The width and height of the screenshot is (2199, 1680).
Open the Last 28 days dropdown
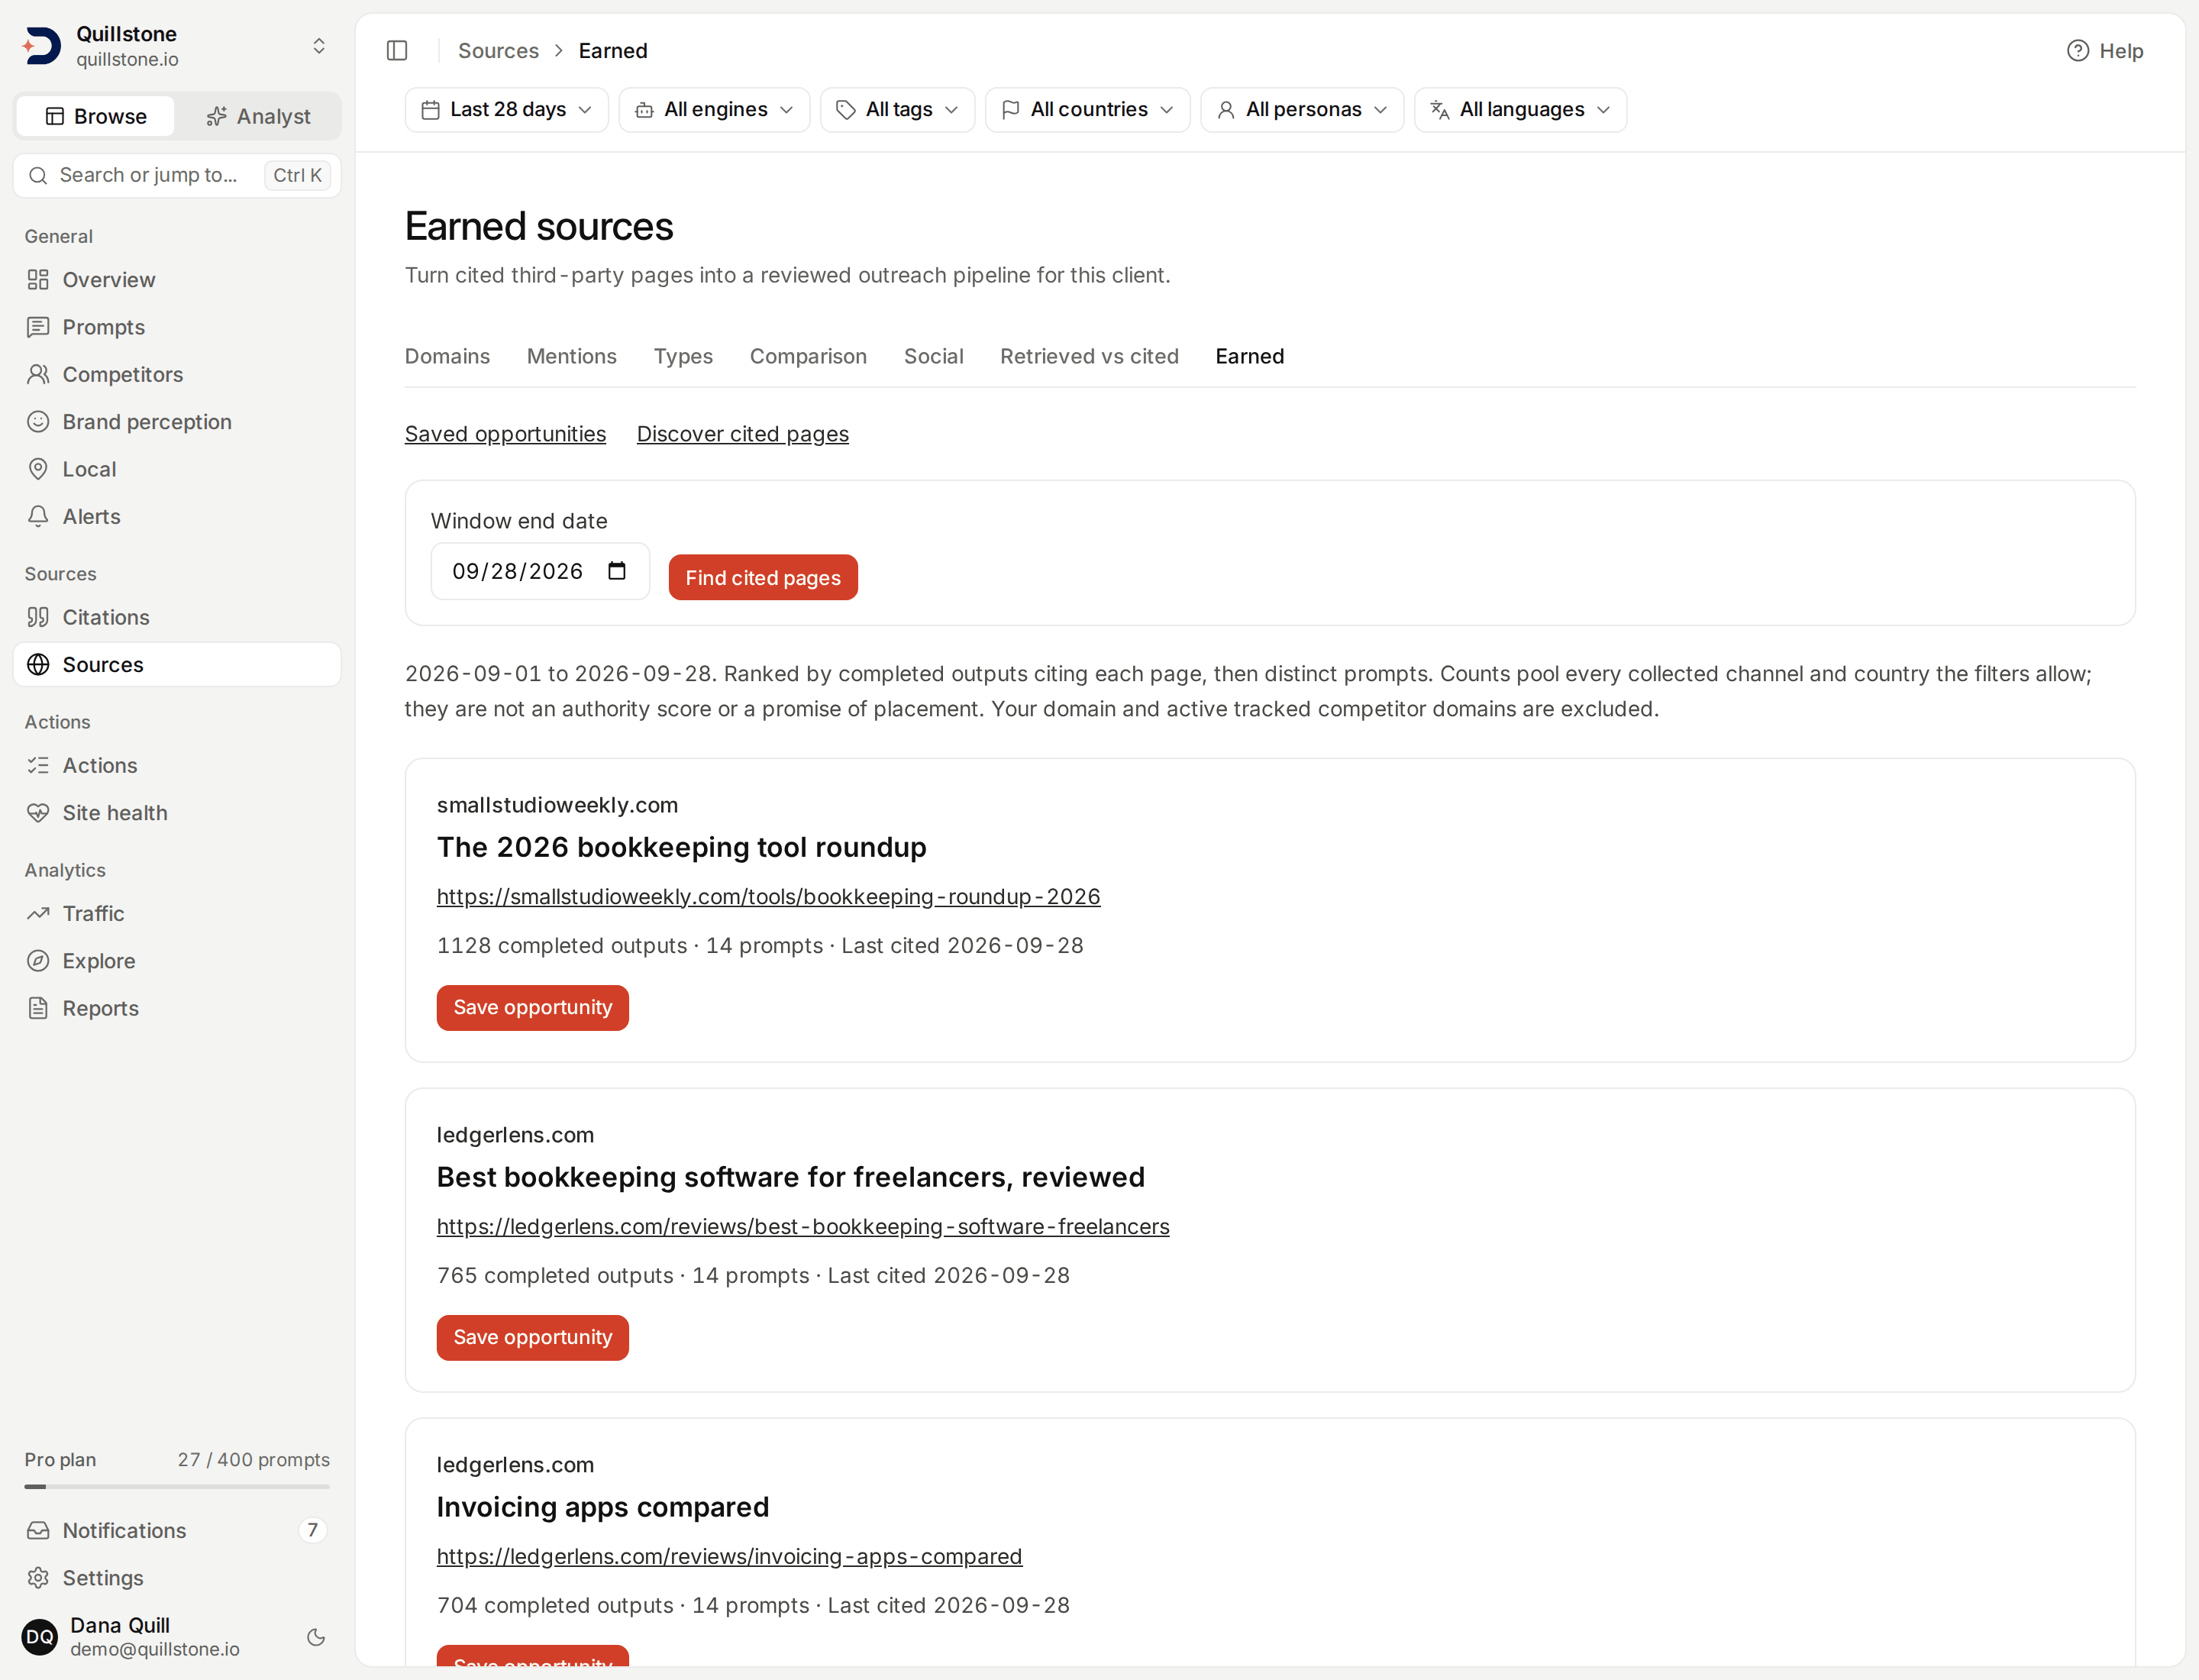coord(507,109)
